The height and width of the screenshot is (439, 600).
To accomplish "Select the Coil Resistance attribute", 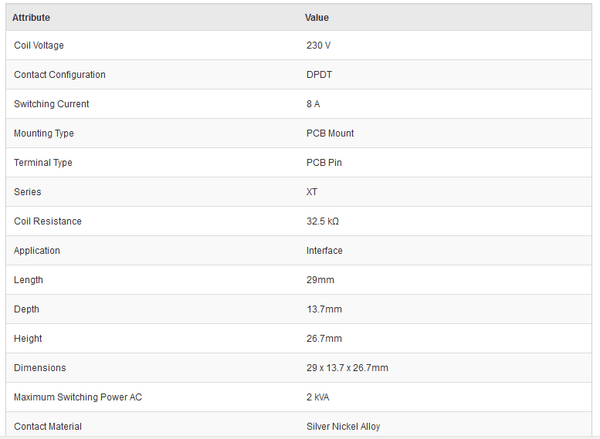I will (x=47, y=221).
